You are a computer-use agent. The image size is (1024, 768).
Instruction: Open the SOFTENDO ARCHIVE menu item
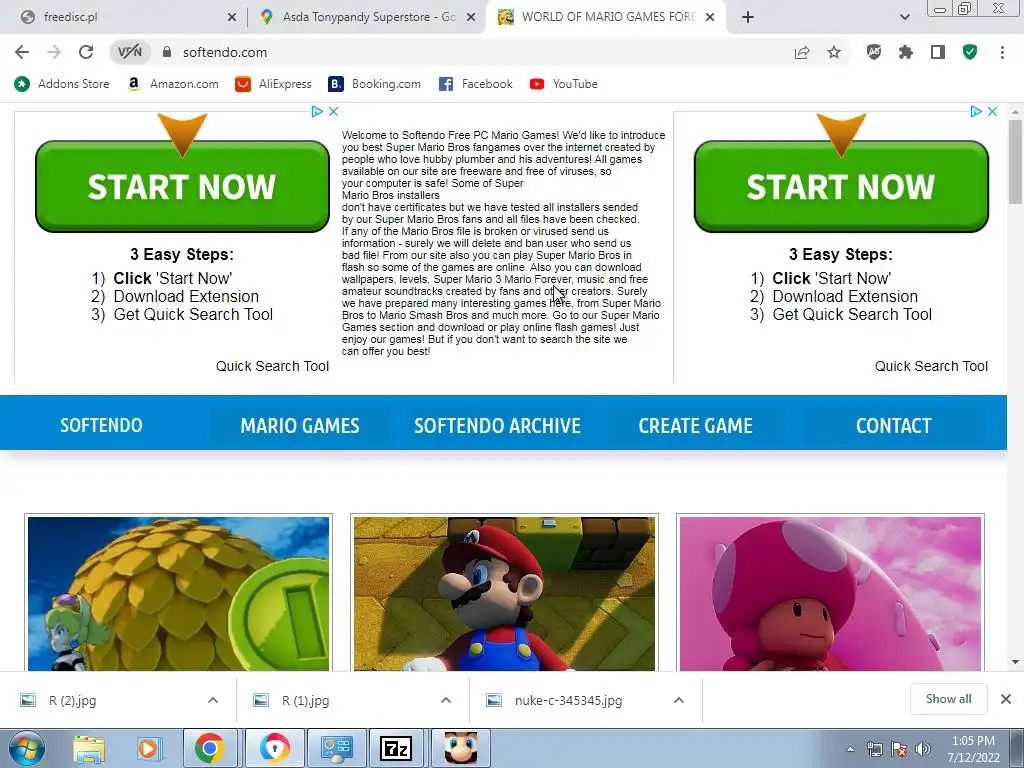click(498, 426)
